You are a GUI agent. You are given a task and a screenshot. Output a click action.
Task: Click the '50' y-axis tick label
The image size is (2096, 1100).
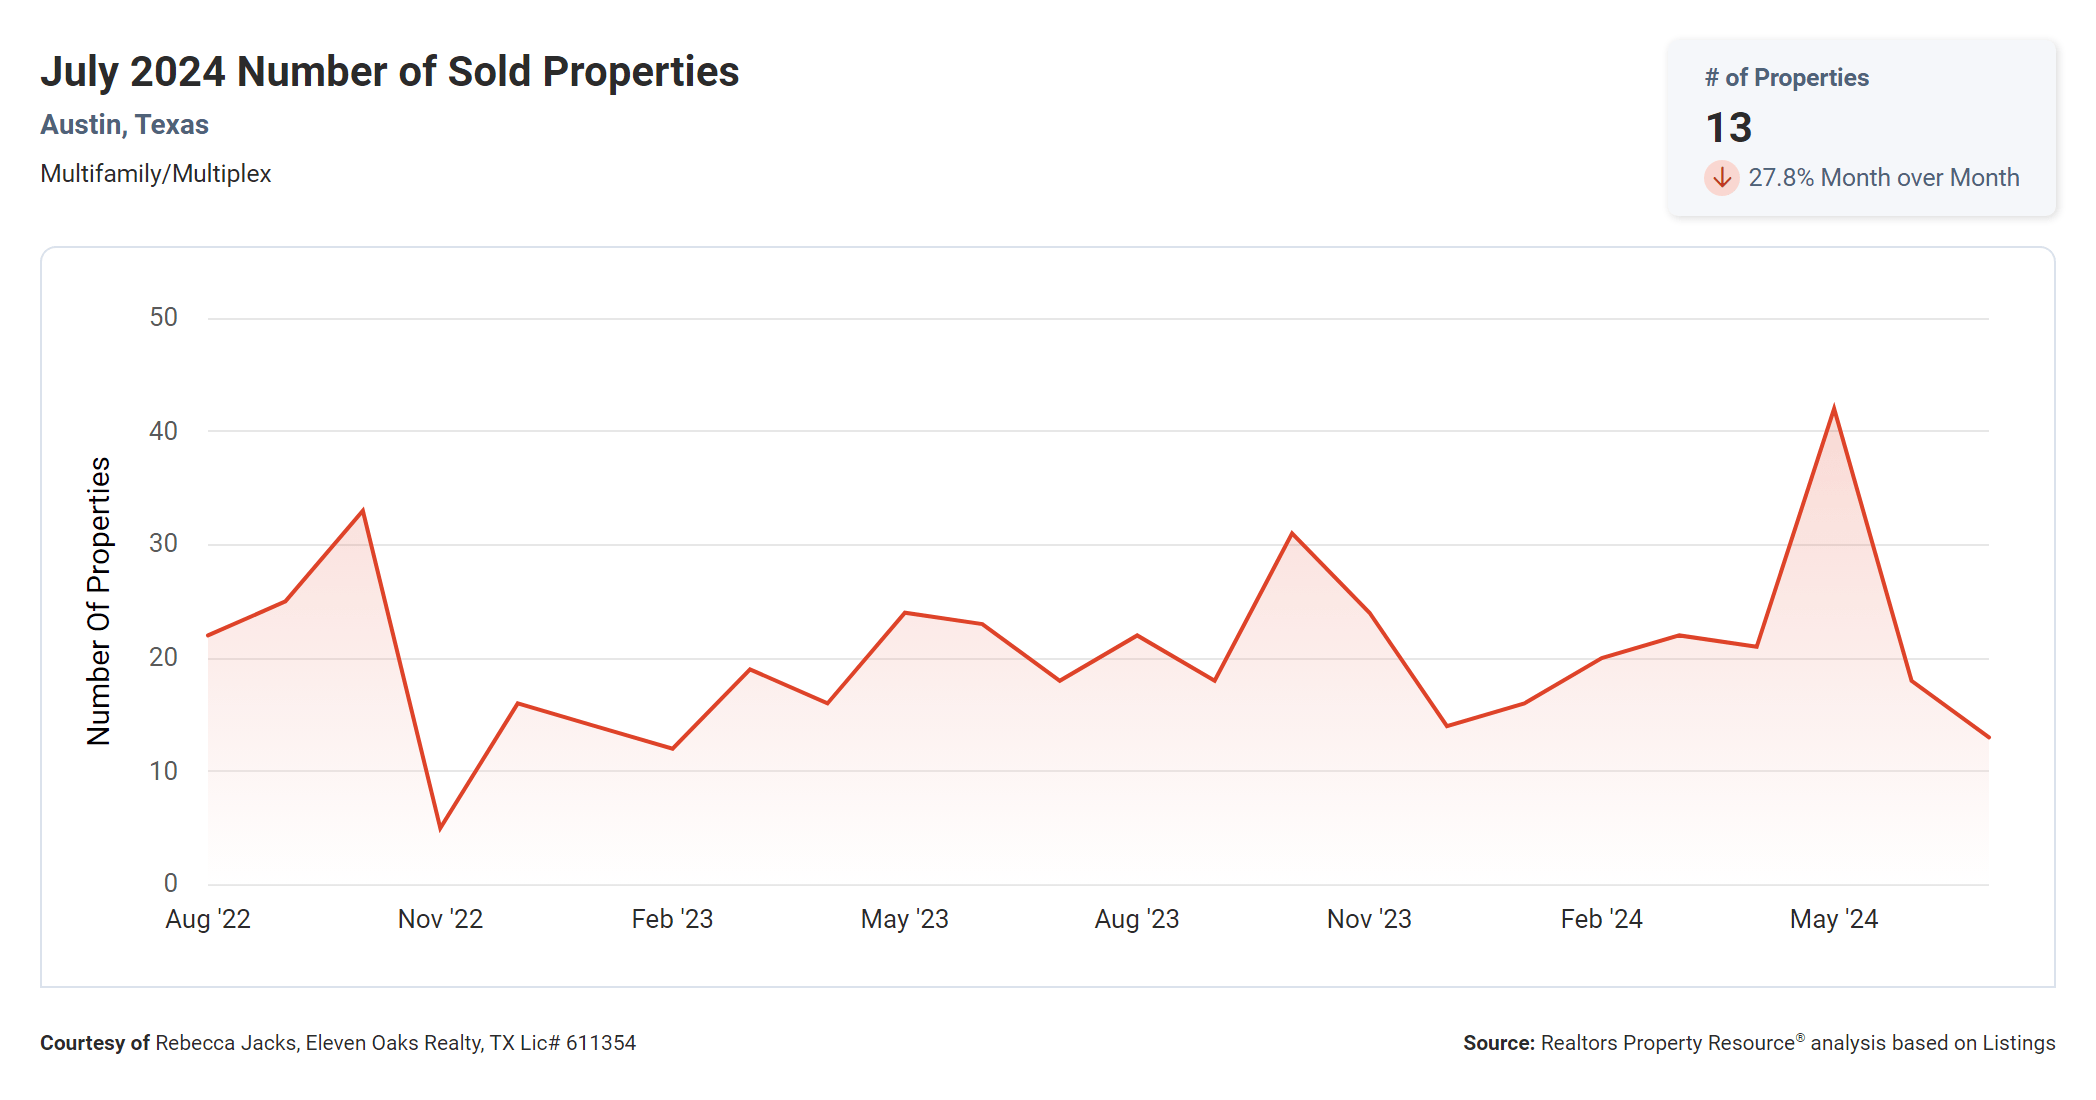coord(163,318)
